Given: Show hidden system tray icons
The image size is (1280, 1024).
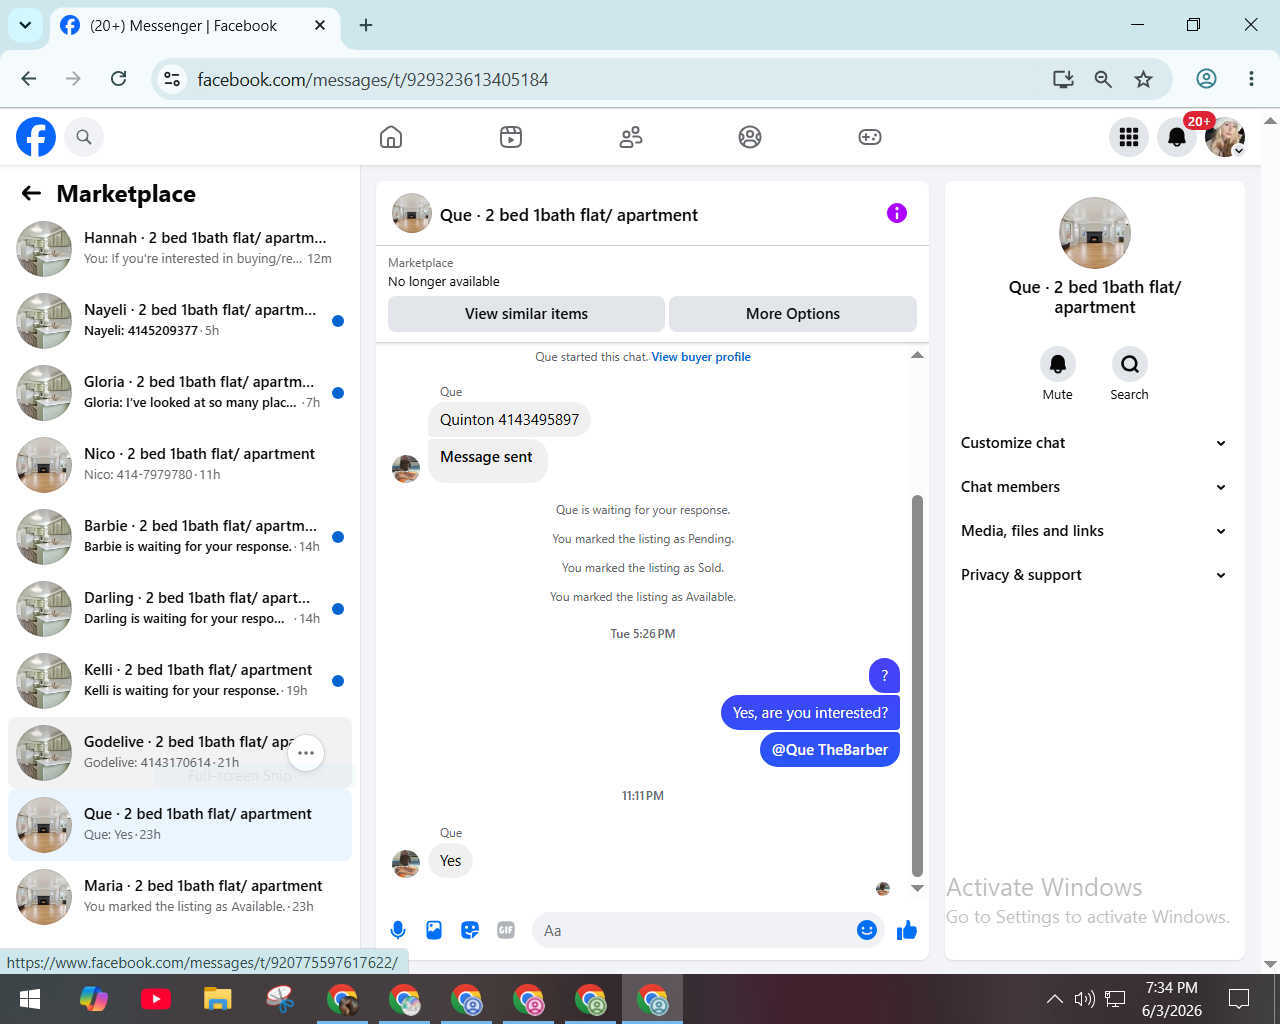Looking at the screenshot, I should click(x=1055, y=999).
